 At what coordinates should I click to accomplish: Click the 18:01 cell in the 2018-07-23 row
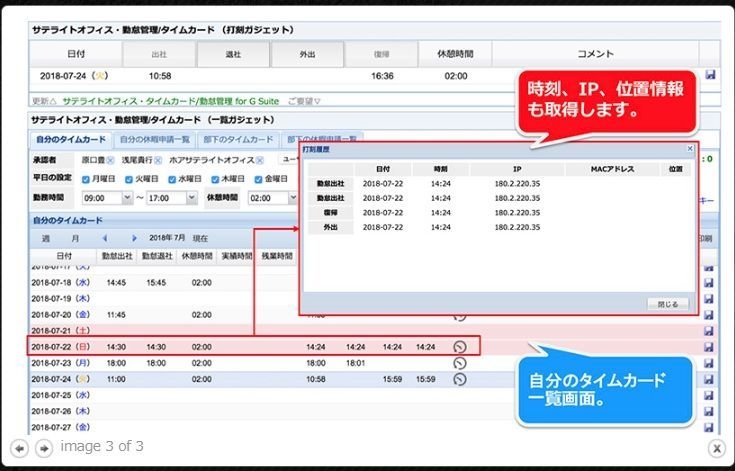[355, 363]
